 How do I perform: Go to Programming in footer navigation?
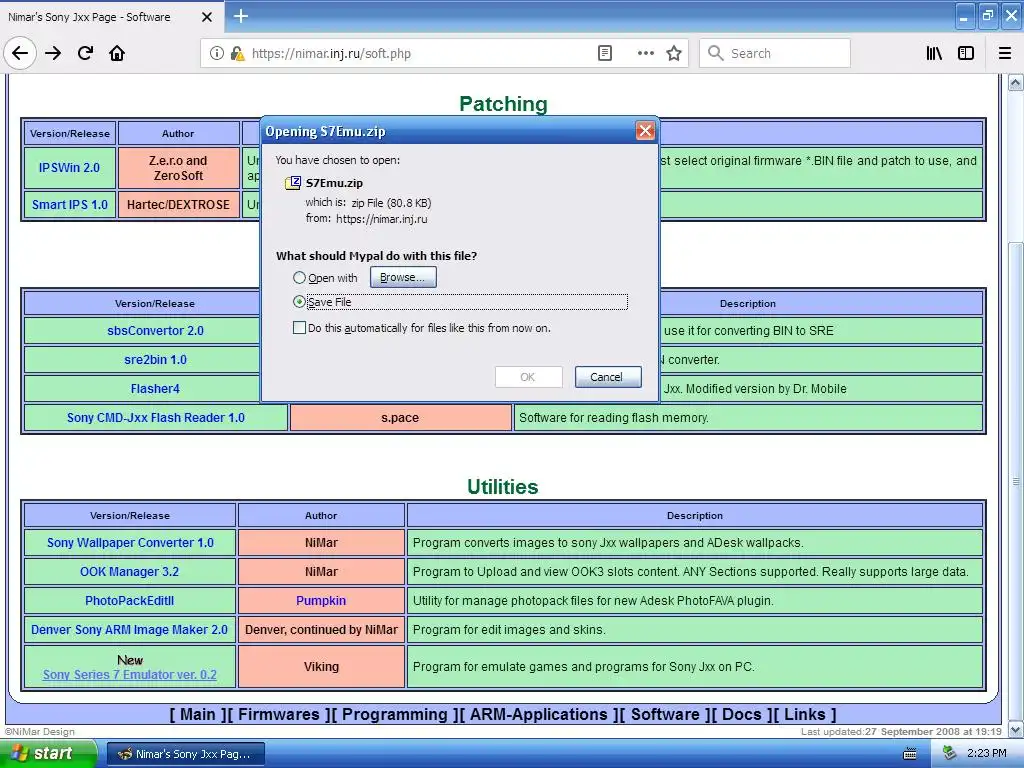(x=394, y=714)
